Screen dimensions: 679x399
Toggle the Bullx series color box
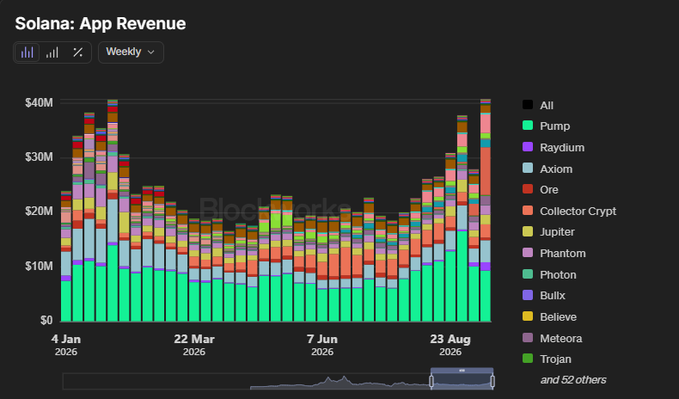527,295
